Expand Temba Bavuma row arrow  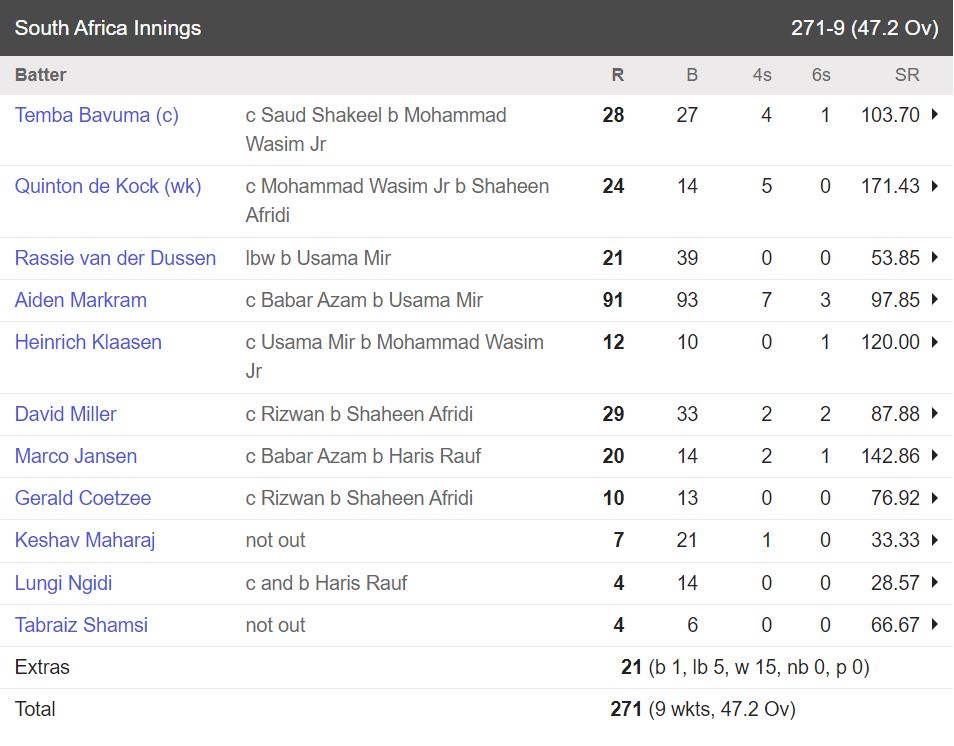(935, 115)
